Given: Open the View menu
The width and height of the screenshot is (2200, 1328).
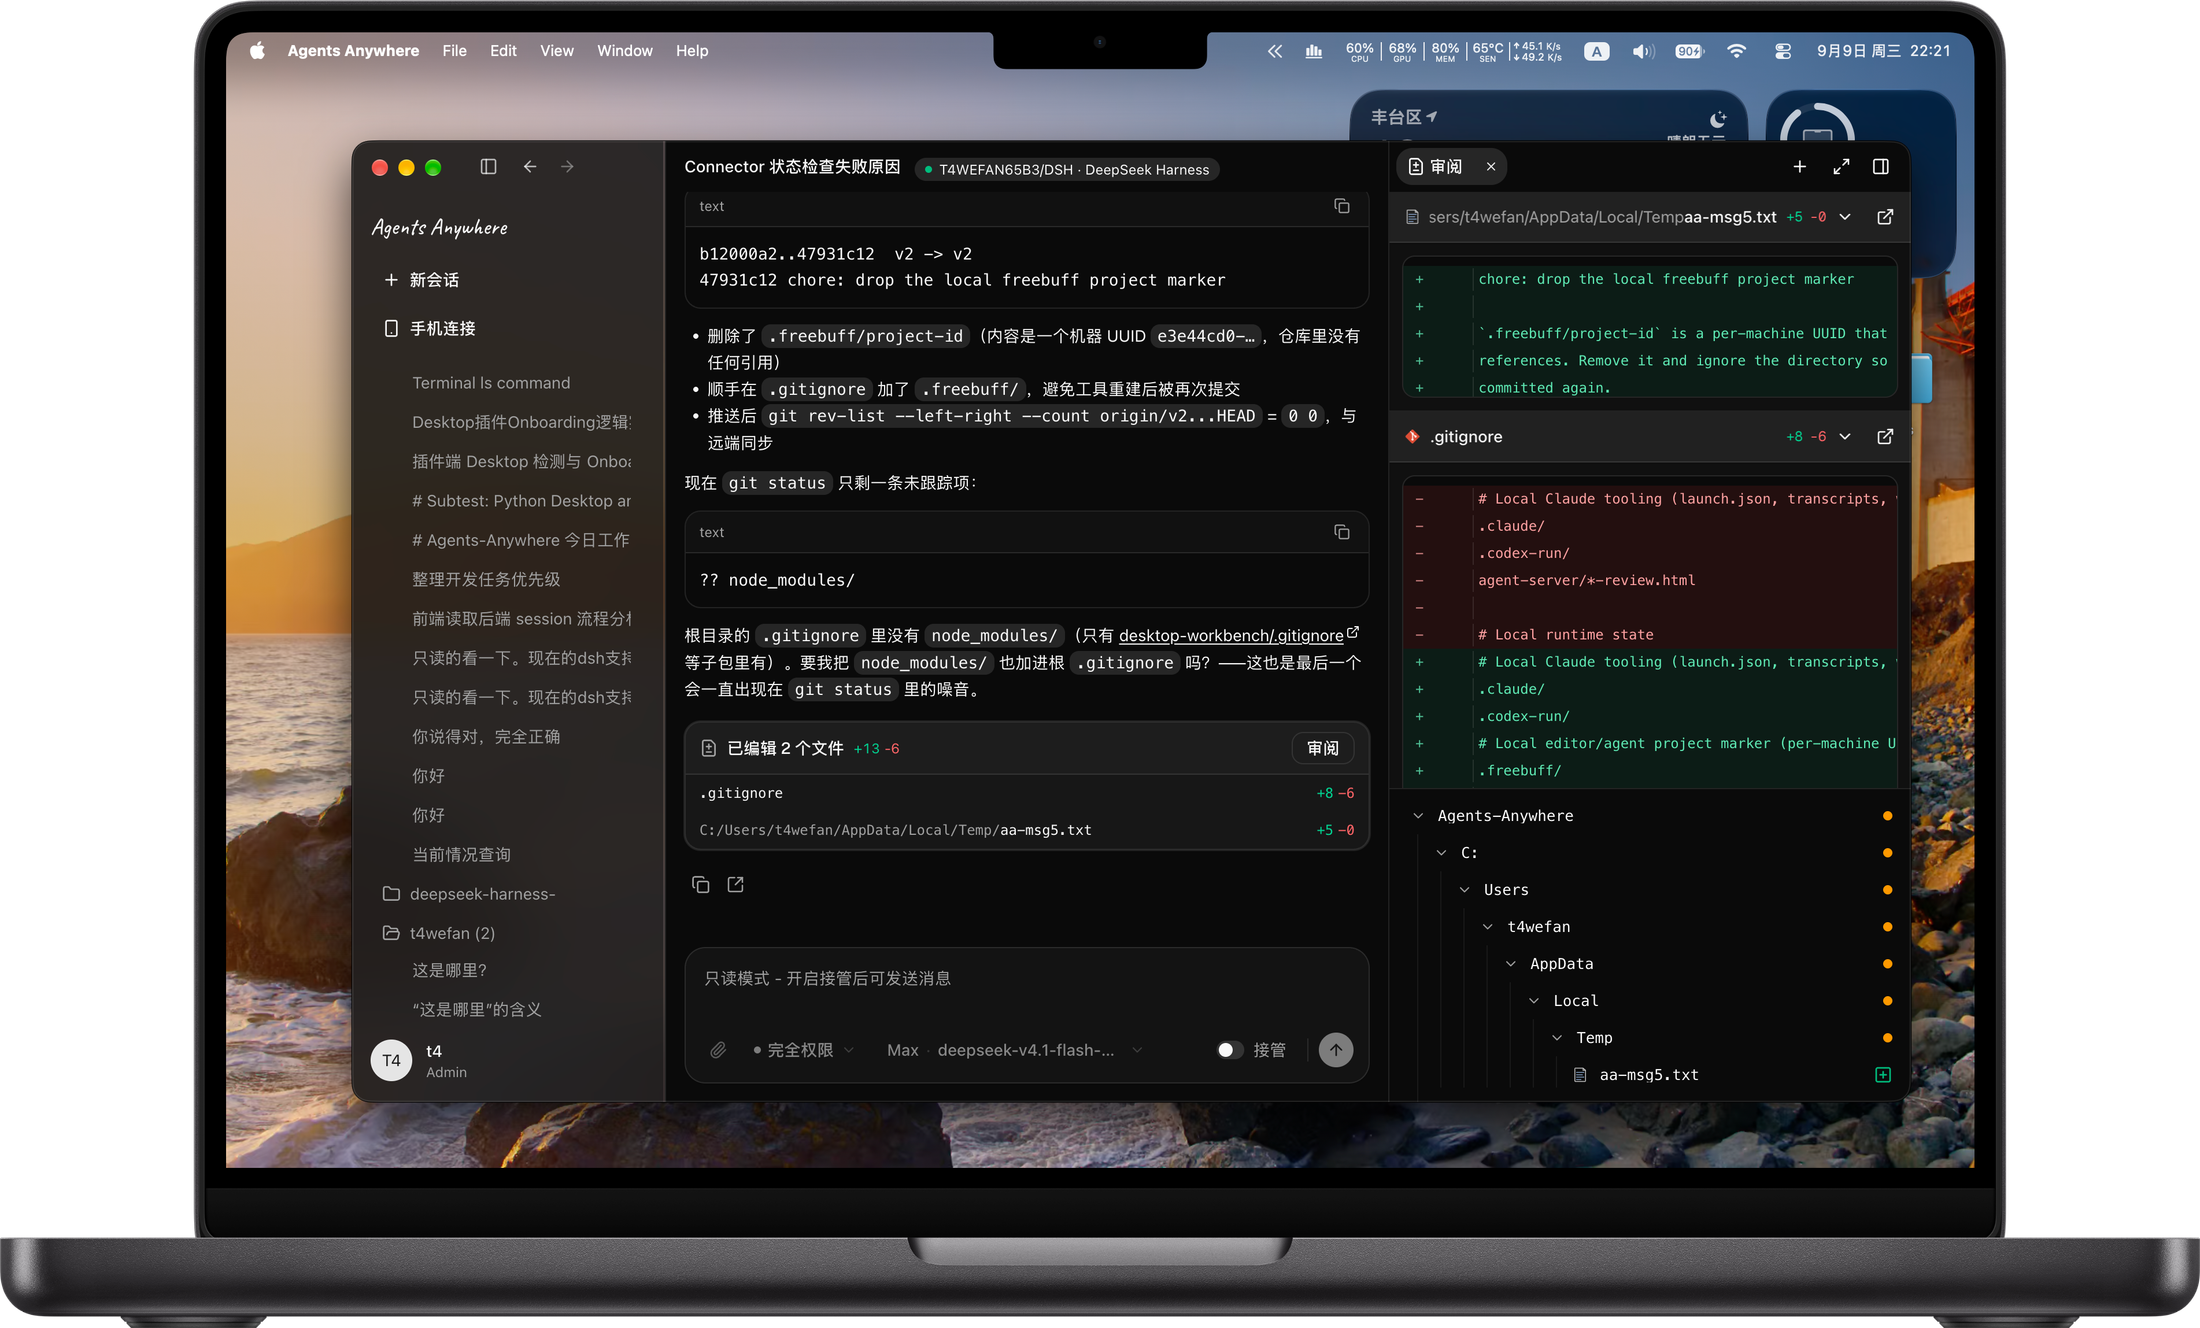Looking at the screenshot, I should [557, 51].
